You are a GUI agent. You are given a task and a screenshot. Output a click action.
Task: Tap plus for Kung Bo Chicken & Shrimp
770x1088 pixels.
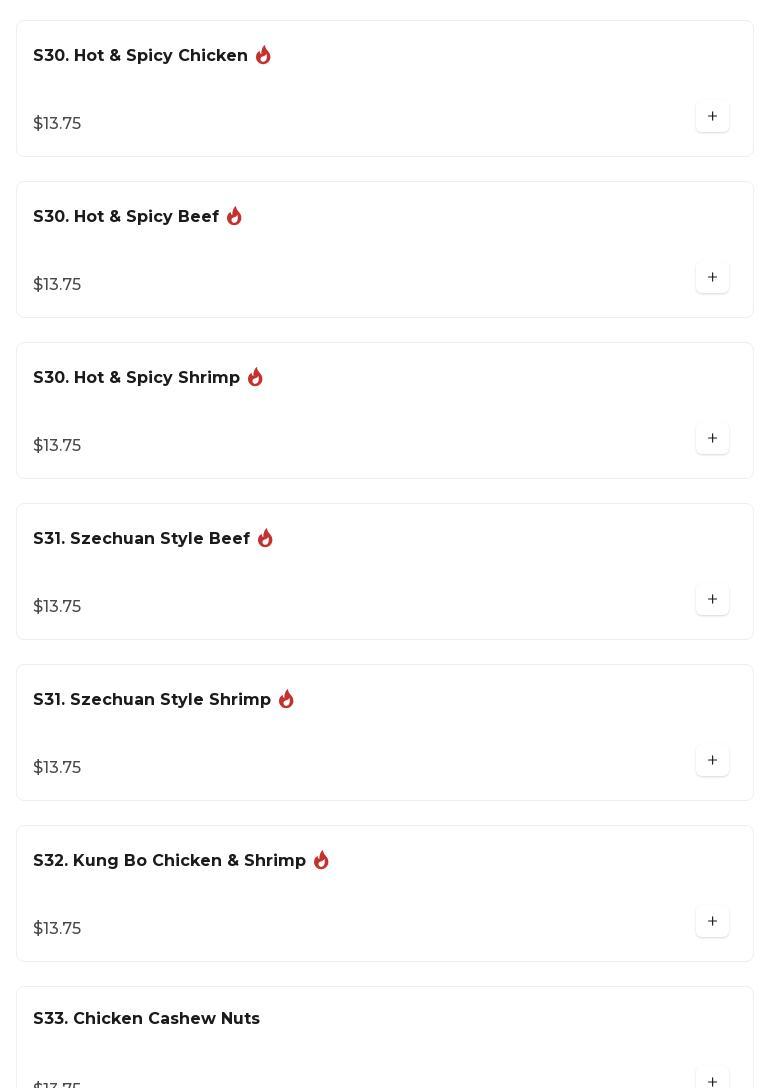[712, 922]
